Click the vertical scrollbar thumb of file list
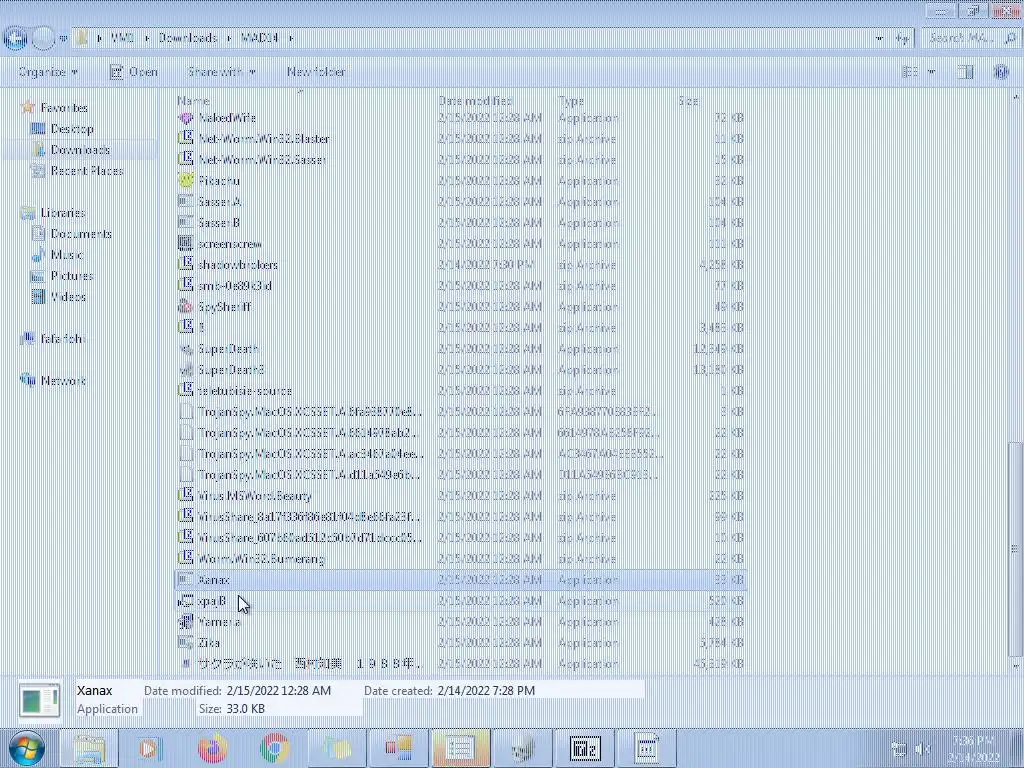Viewport: 1024px width, 768px height. [1015, 549]
